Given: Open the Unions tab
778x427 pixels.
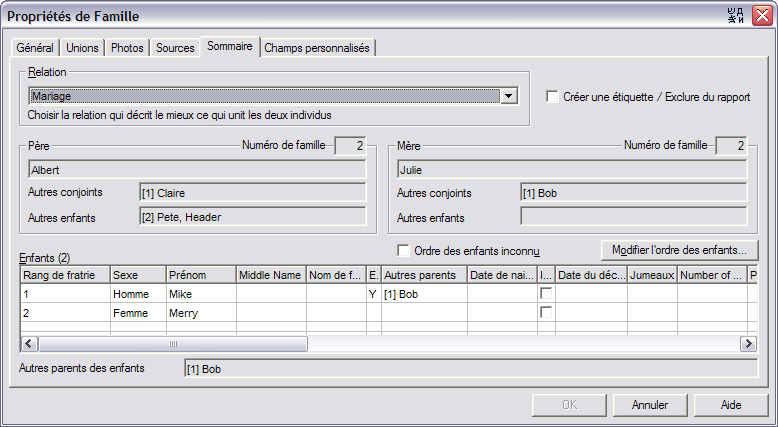Looking at the screenshot, I should point(82,48).
